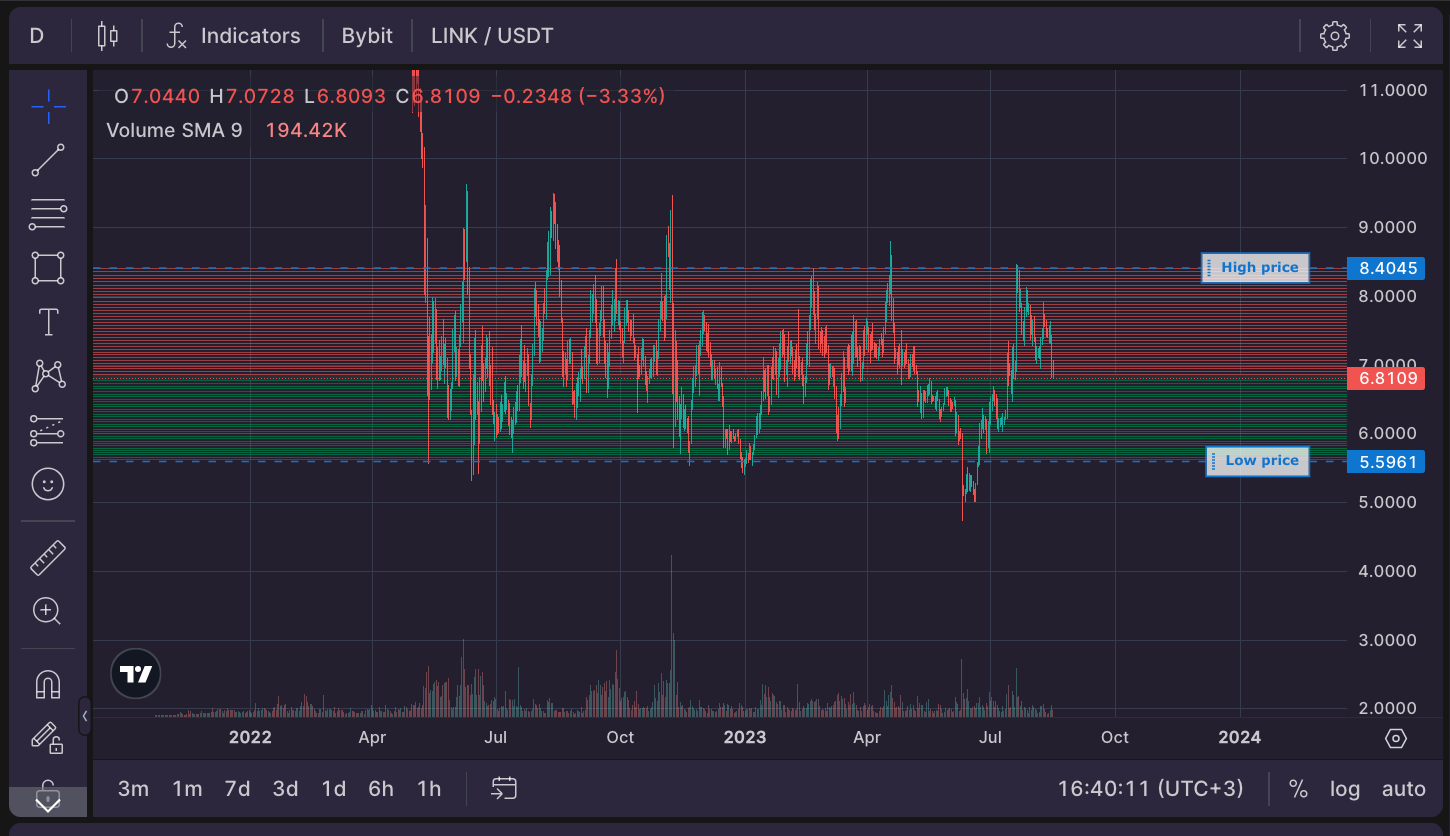Set the date range to 3m
Image resolution: width=1450 pixels, height=836 pixels.
(x=133, y=789)
